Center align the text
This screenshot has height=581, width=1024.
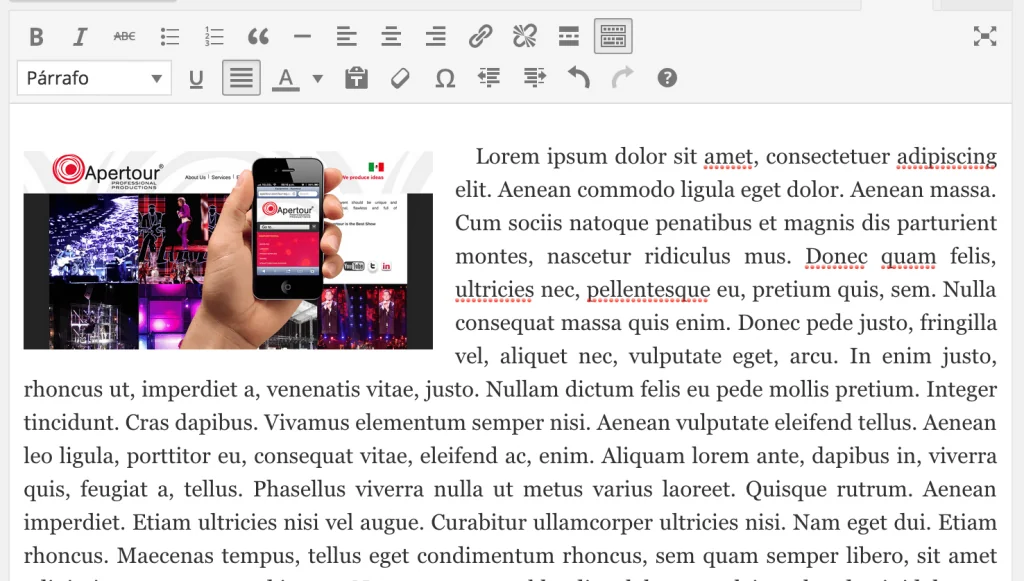[391, 37]
